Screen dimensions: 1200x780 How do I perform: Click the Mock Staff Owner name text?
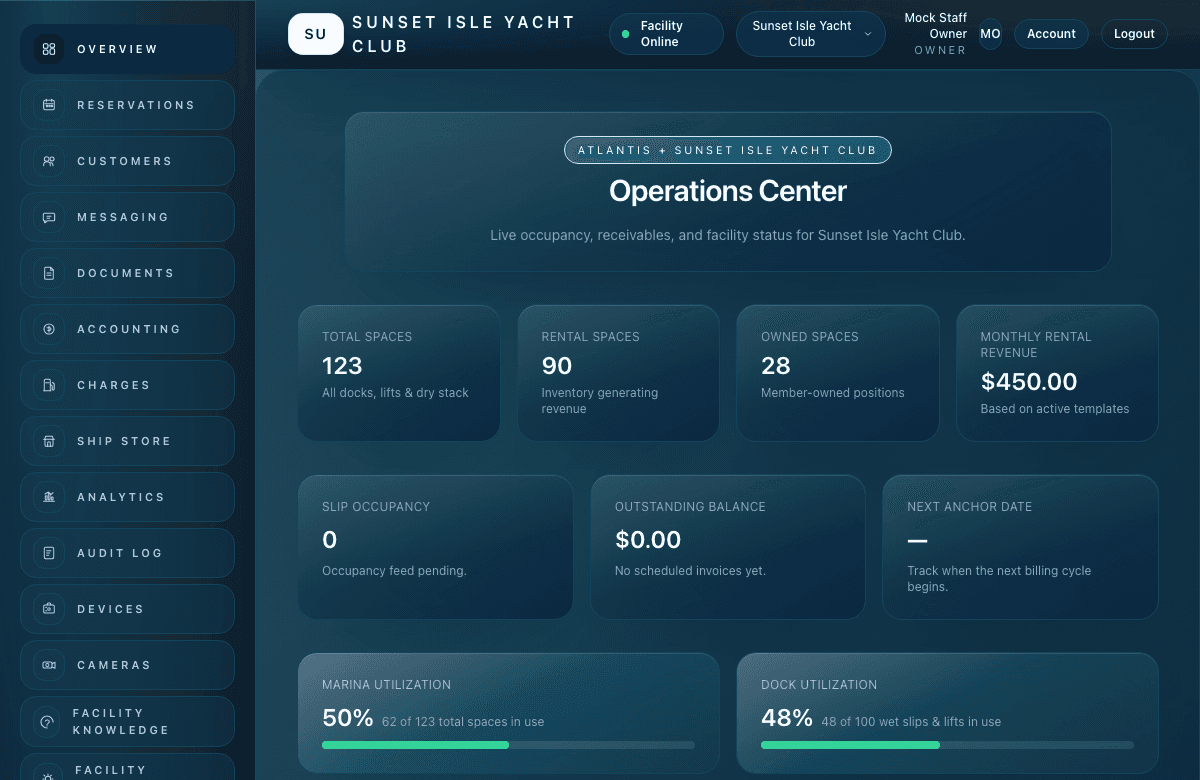tap(935, 26)
